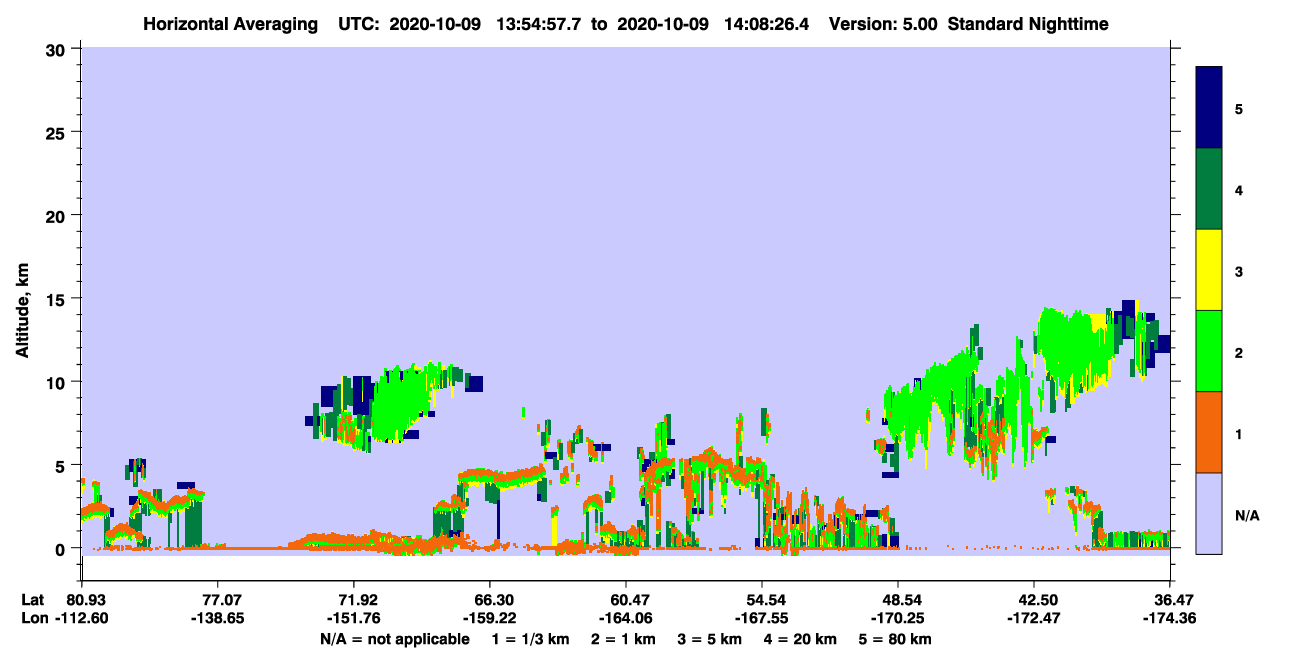Click the yellow colorbar segment labeled 3
Screen dimensions: 1300x667
click(x=1209, y=270)
